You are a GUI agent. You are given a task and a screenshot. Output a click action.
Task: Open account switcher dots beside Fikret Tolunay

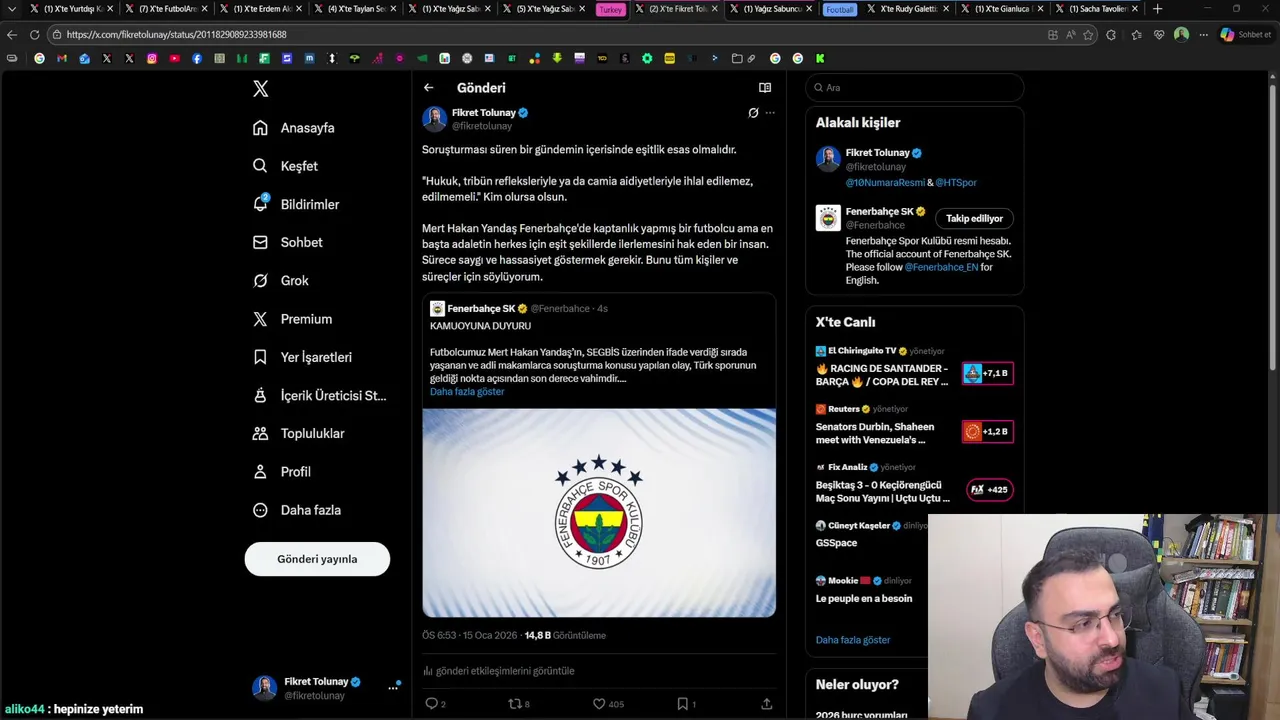tap(393, 688)
